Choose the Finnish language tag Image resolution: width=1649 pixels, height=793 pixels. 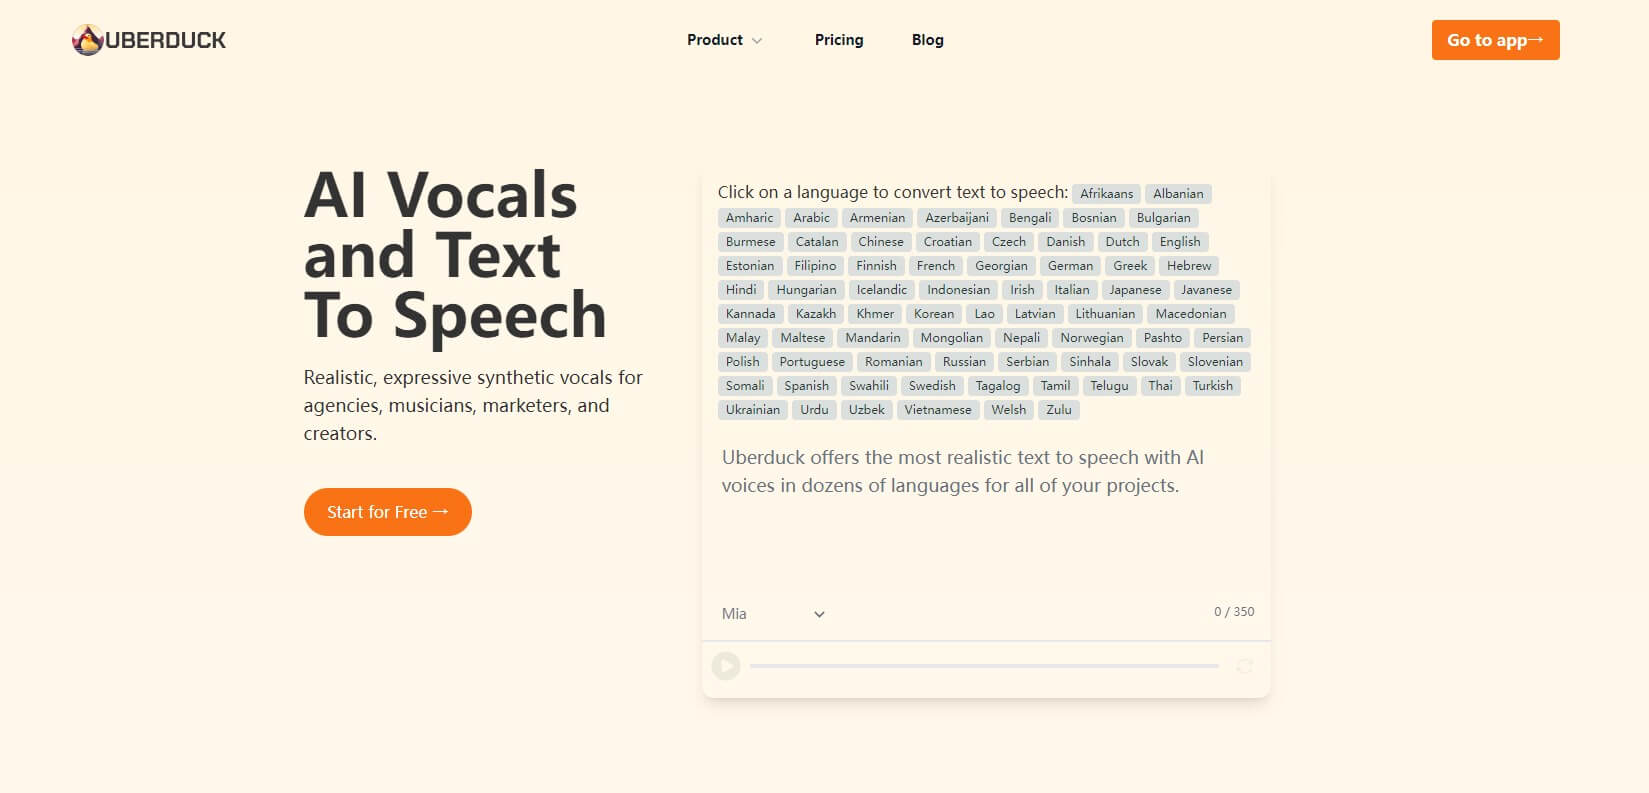coord(876,266)
